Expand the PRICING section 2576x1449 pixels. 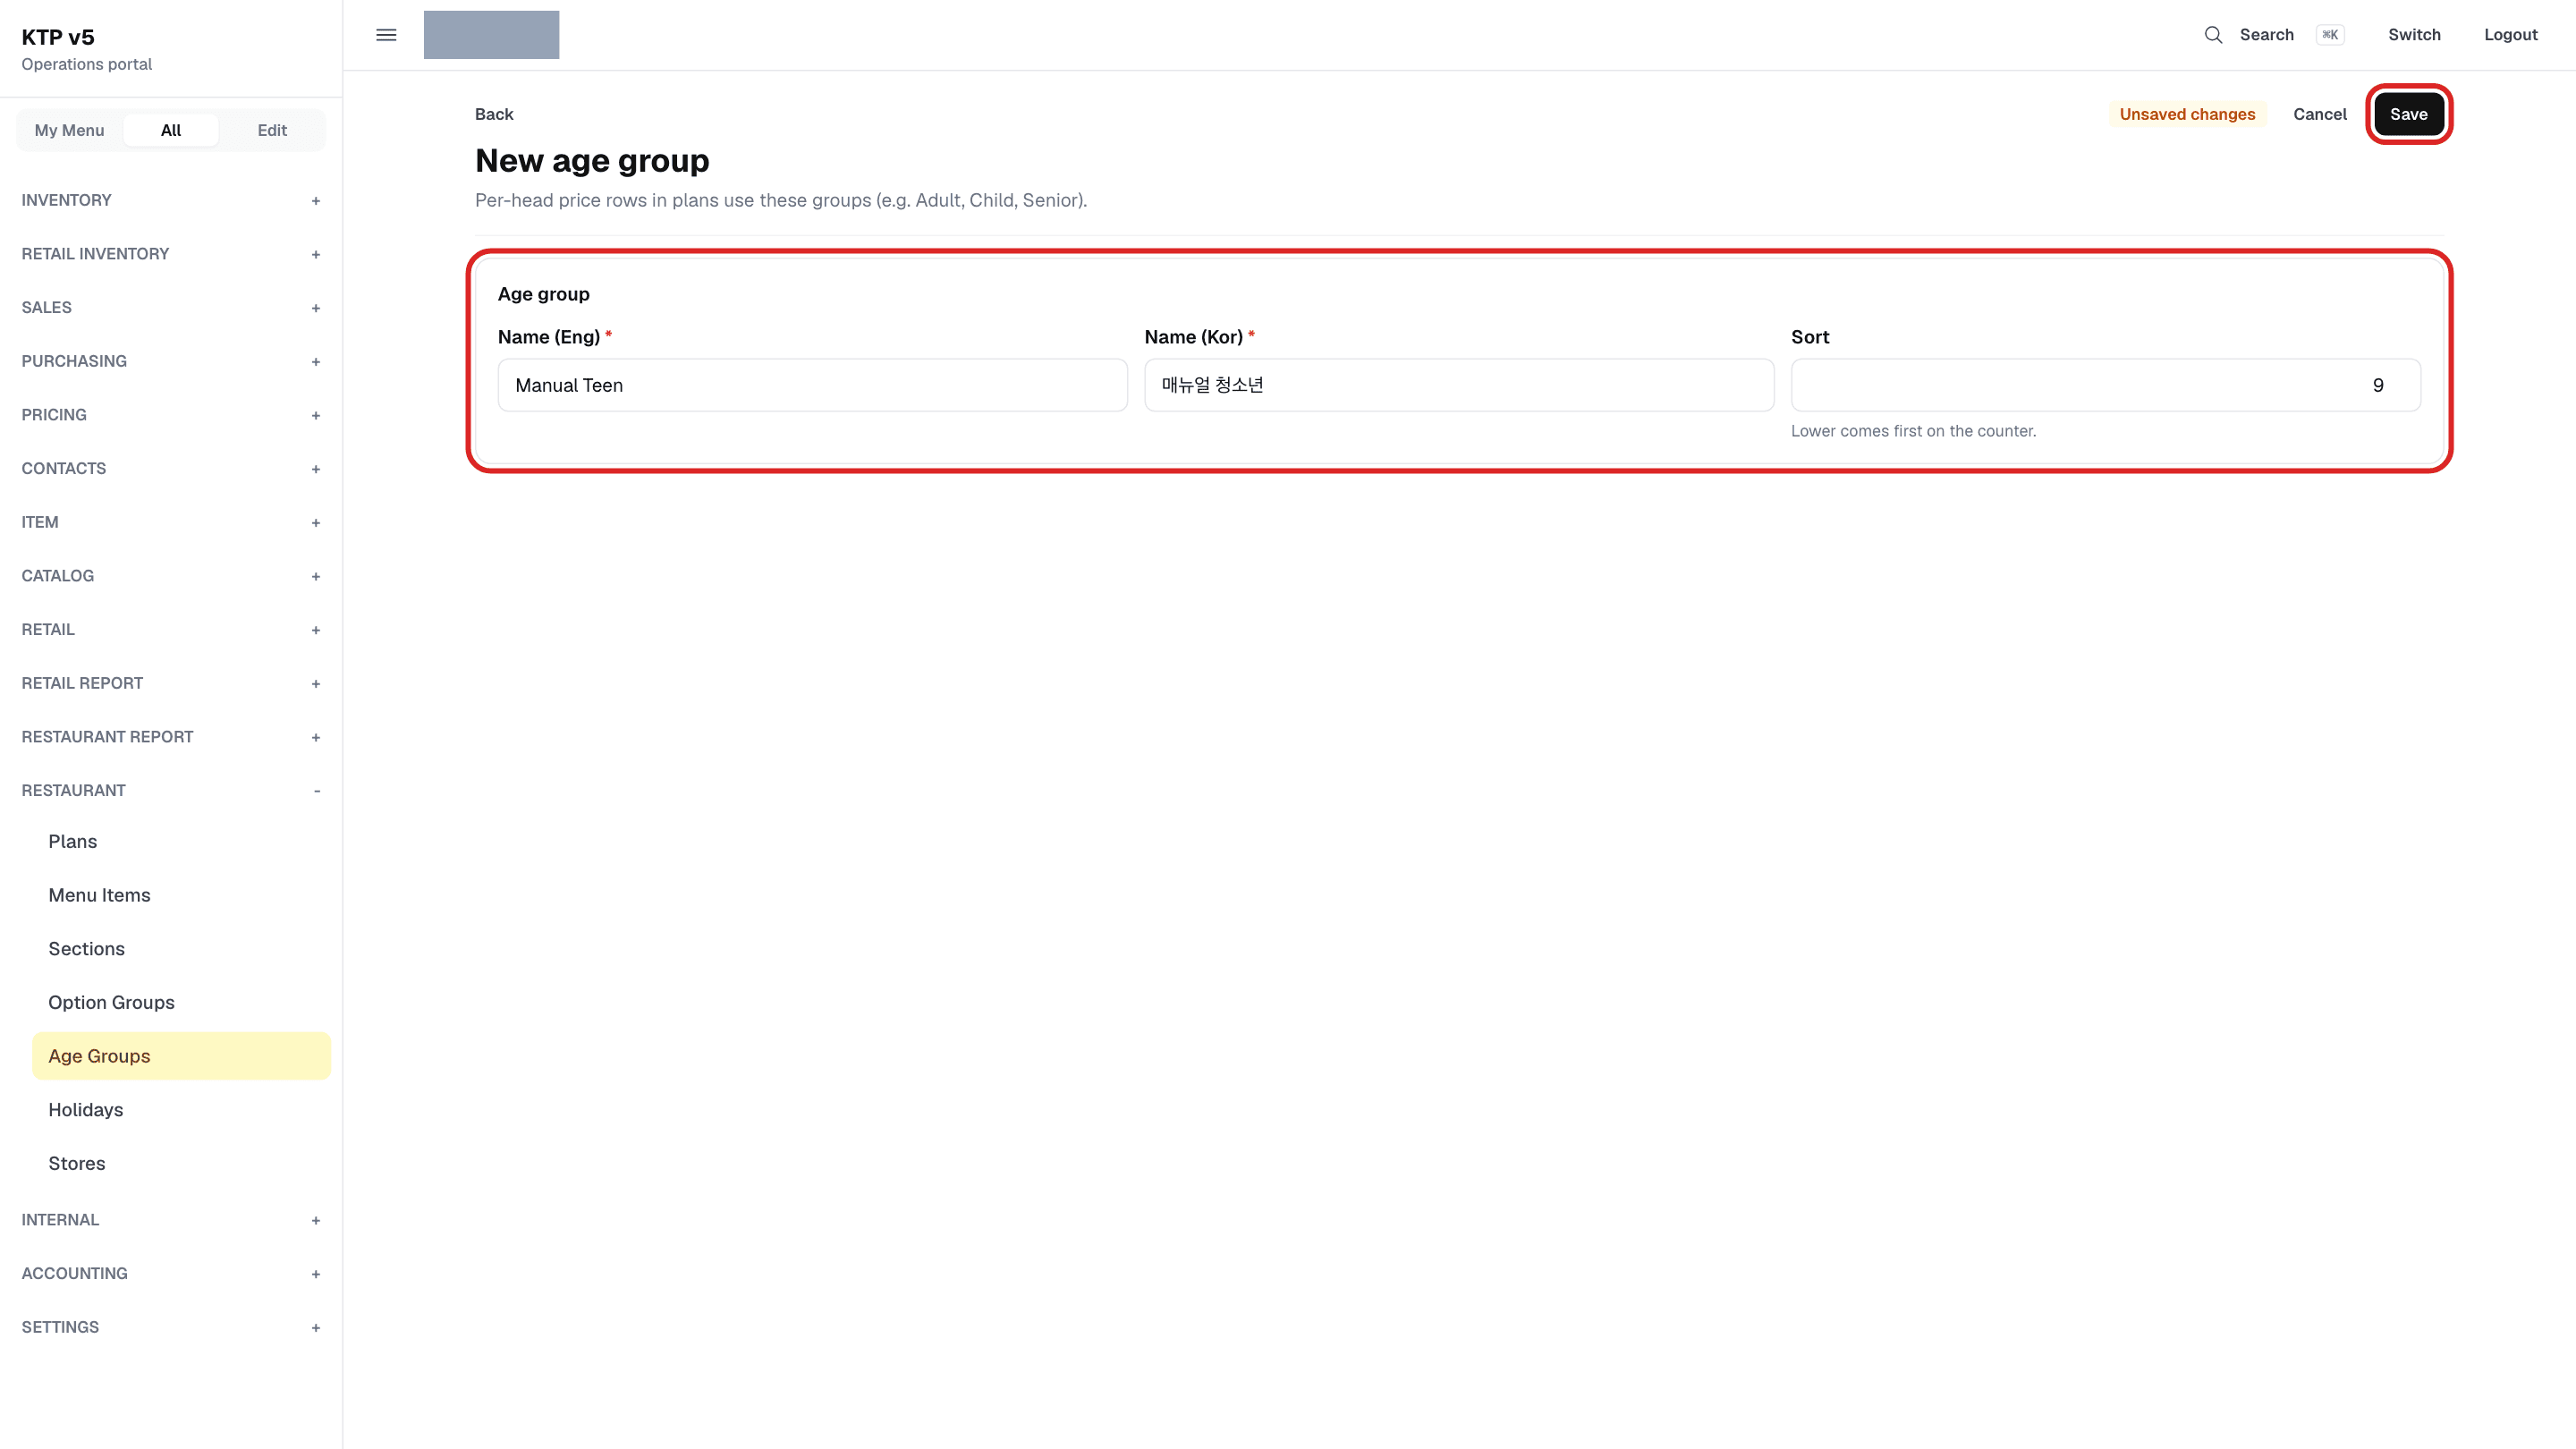pos(171,415)
